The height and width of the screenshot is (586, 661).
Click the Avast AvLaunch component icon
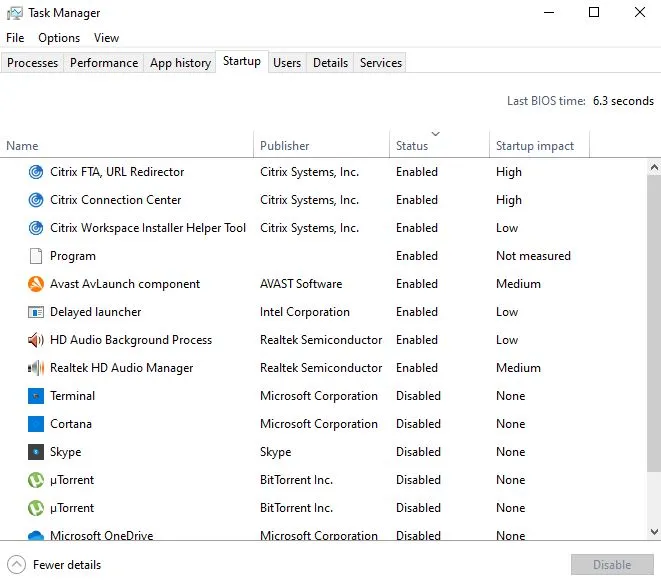[x=36, y=284]
